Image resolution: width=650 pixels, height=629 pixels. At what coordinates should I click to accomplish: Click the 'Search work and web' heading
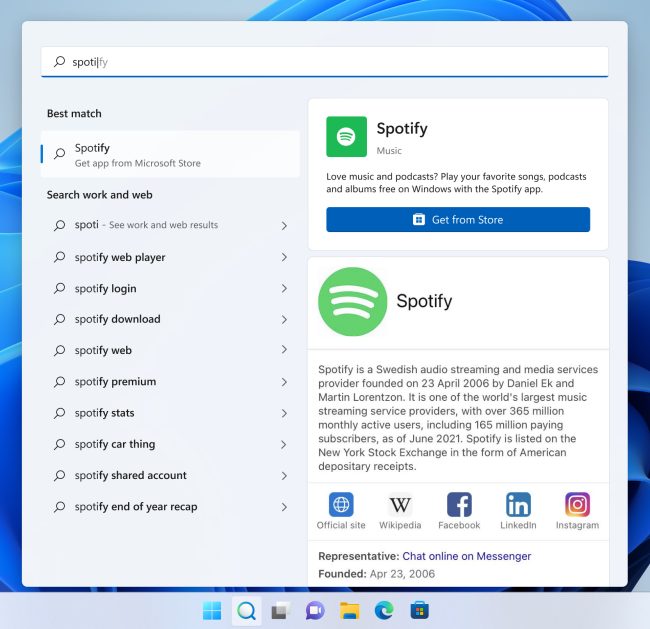(99, 195)
